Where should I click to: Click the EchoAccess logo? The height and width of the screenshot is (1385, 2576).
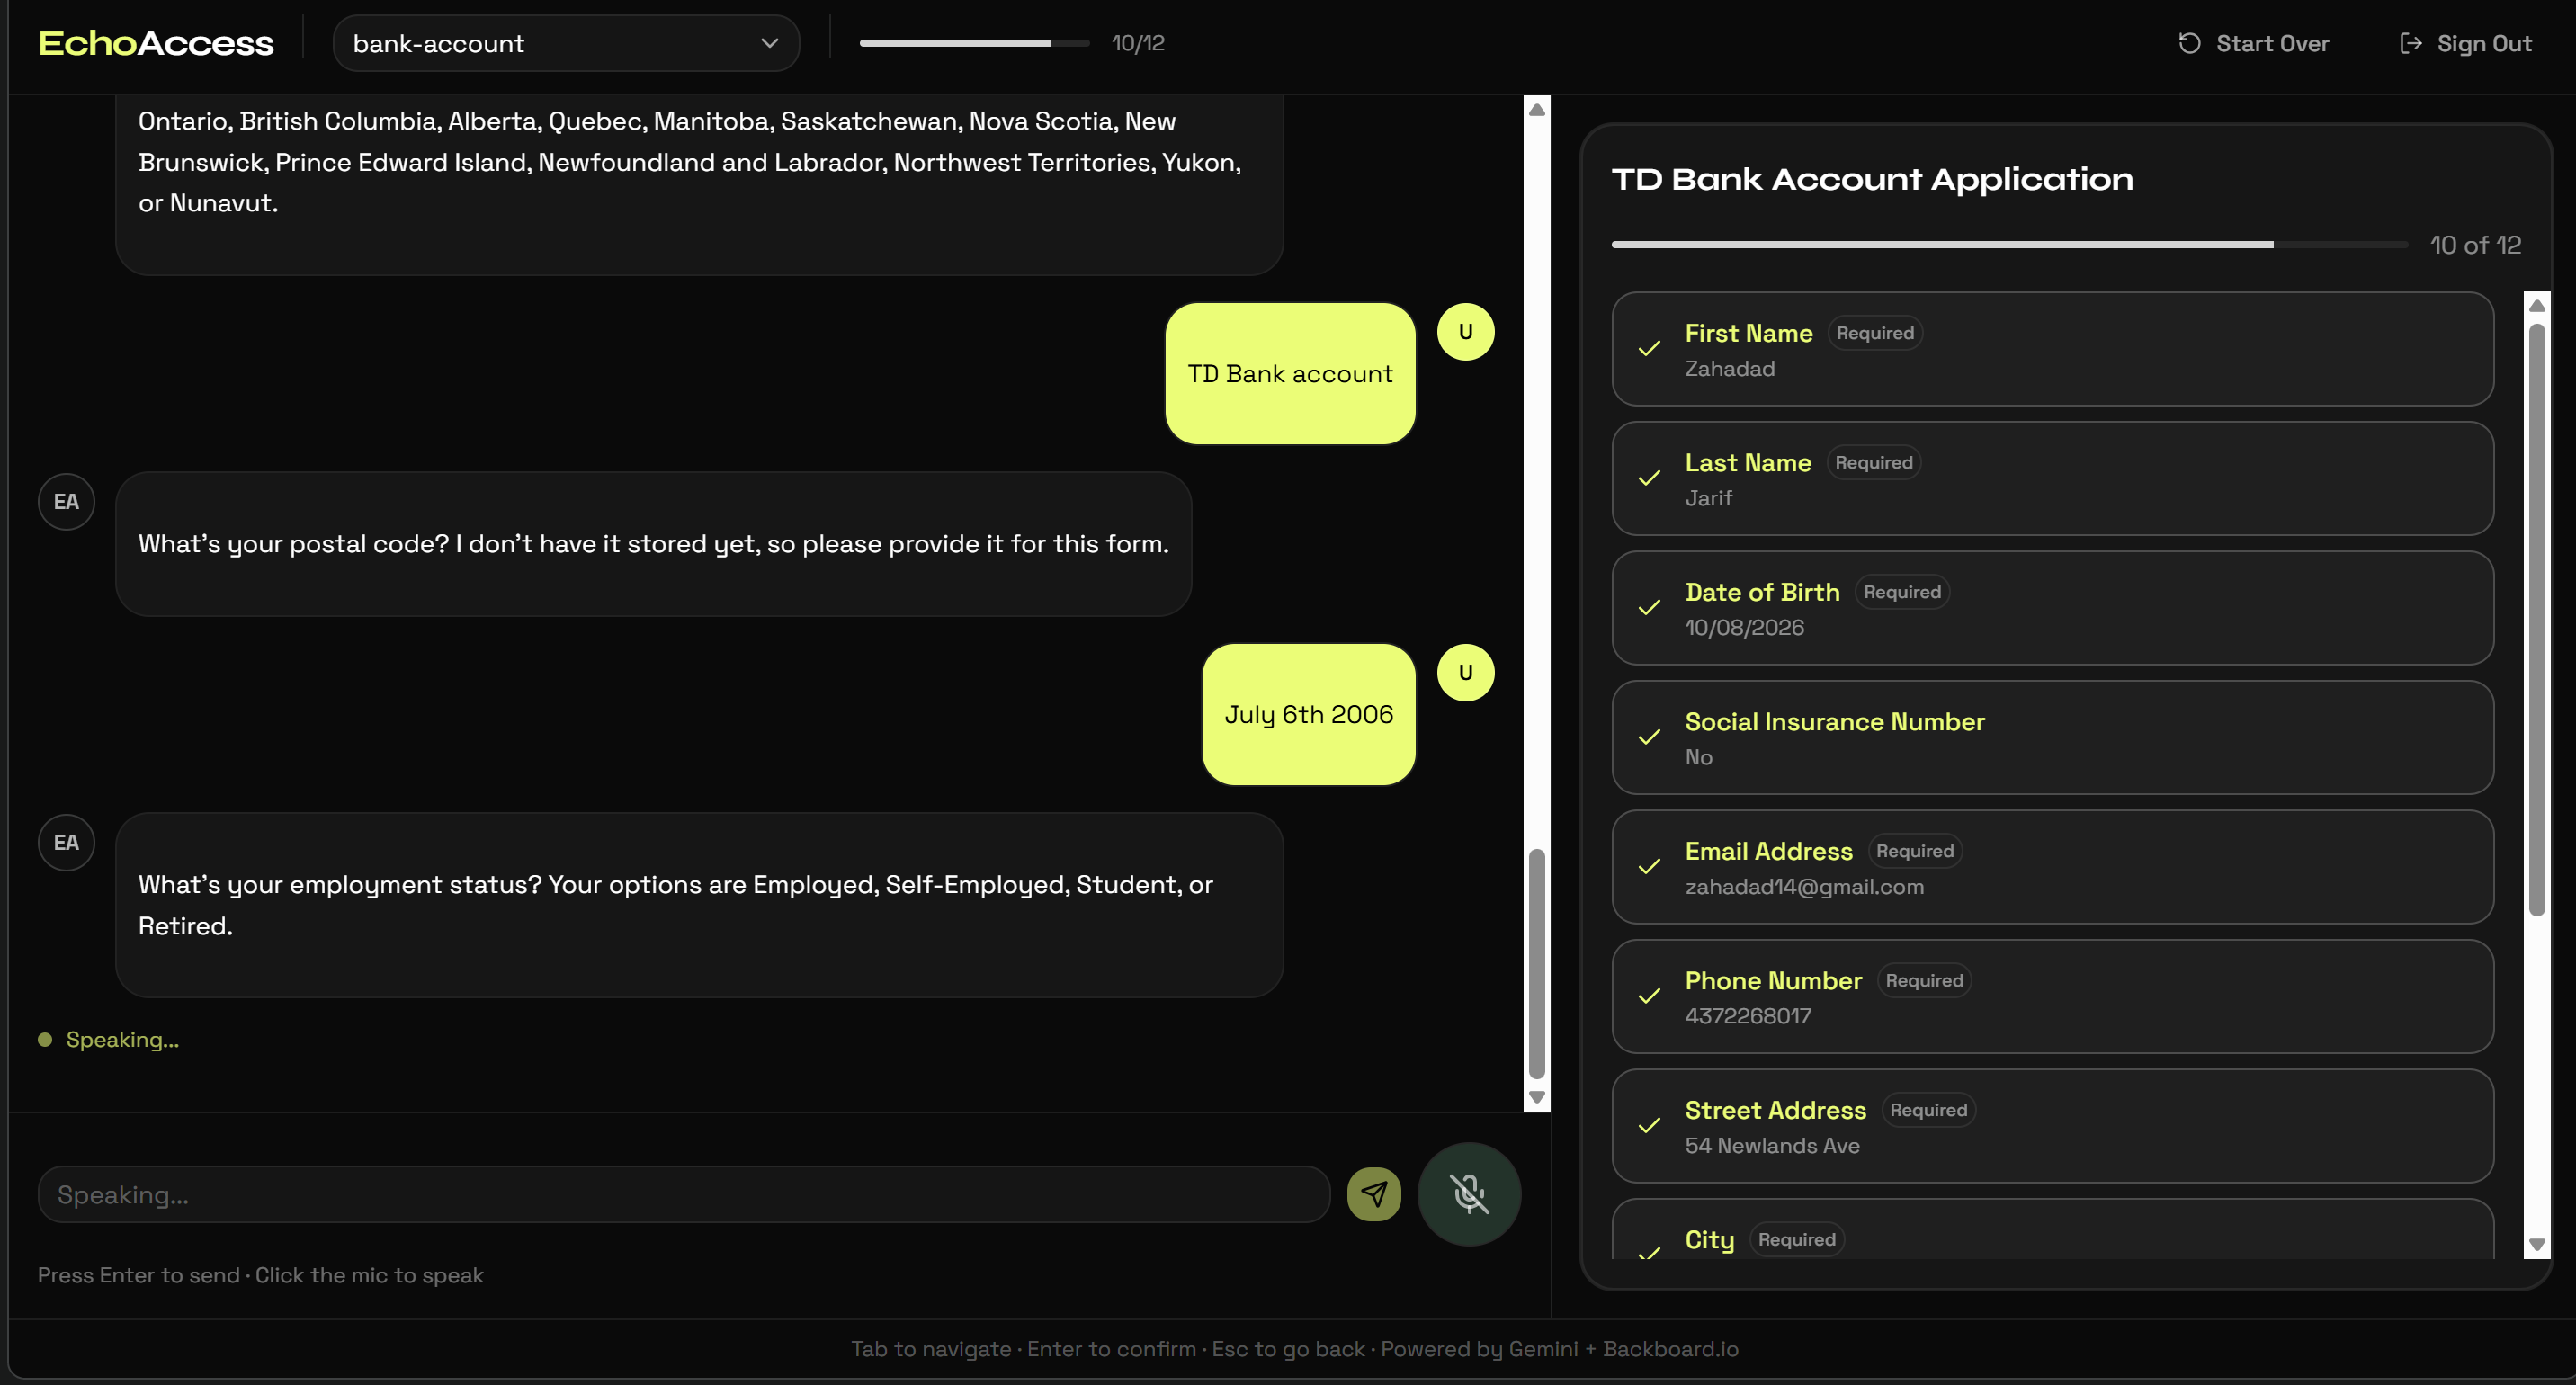pyautogui.click(x=156, y=43)
